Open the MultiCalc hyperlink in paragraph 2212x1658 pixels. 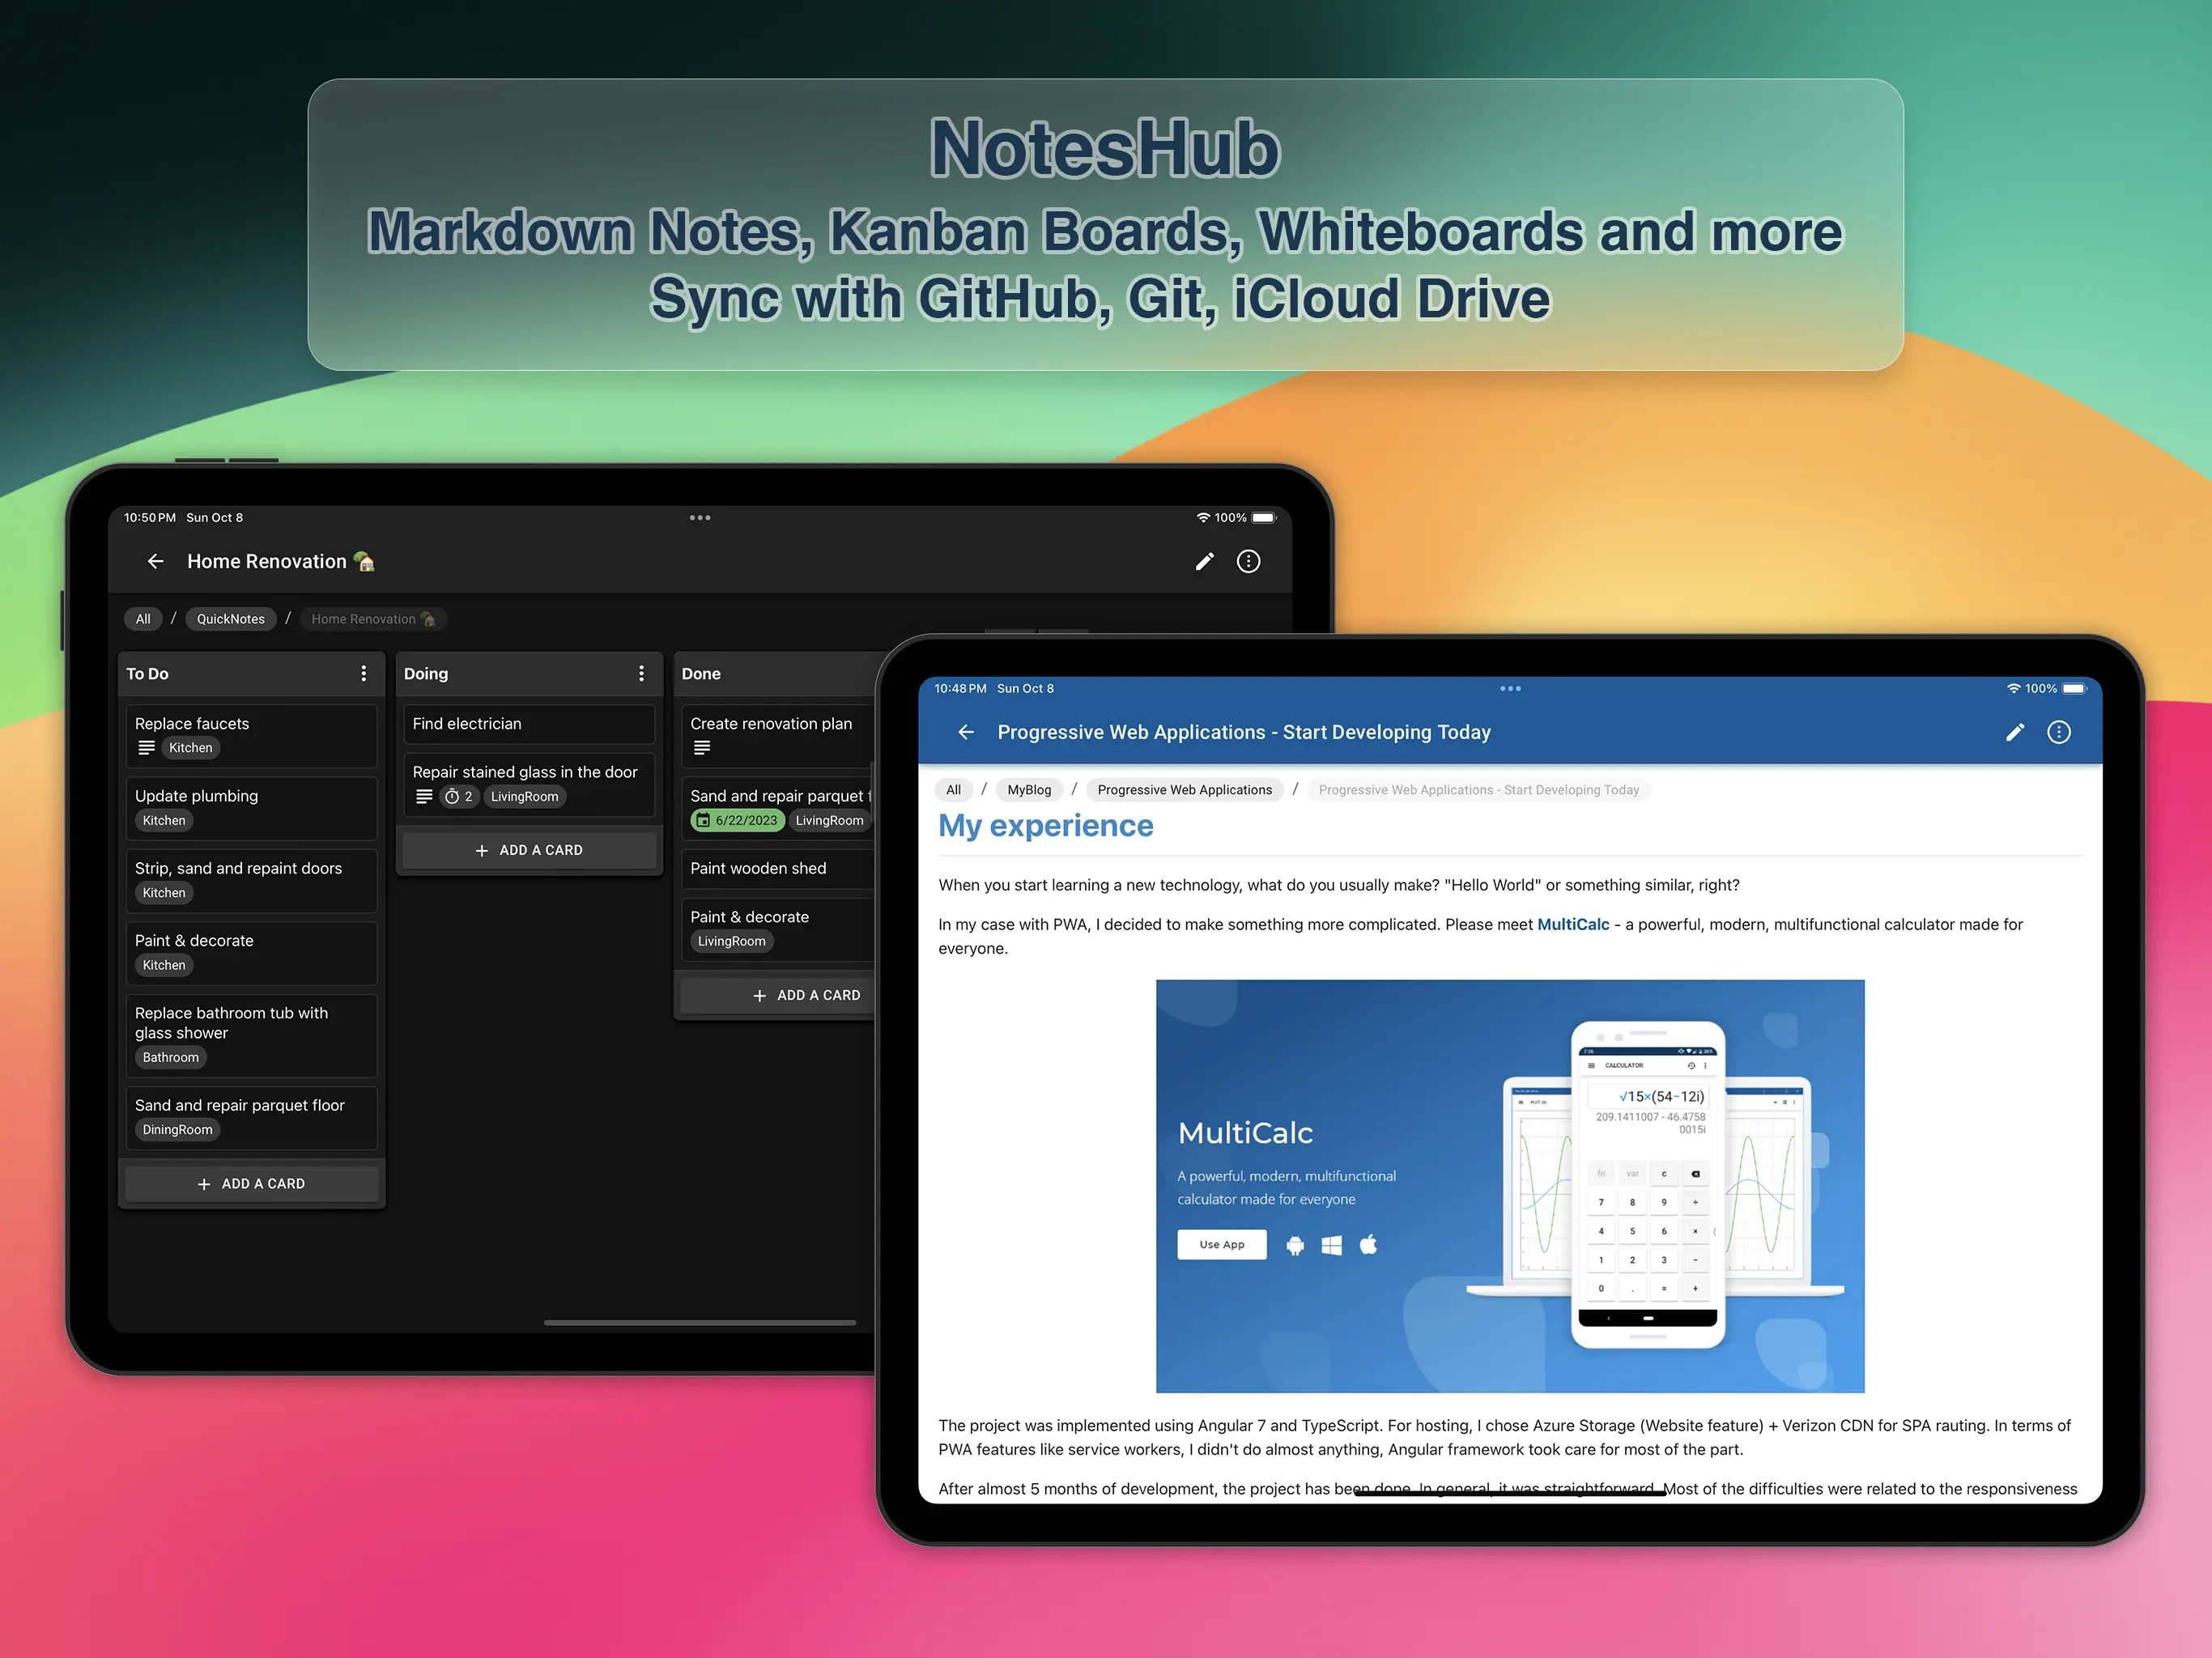pos(1572,924)
